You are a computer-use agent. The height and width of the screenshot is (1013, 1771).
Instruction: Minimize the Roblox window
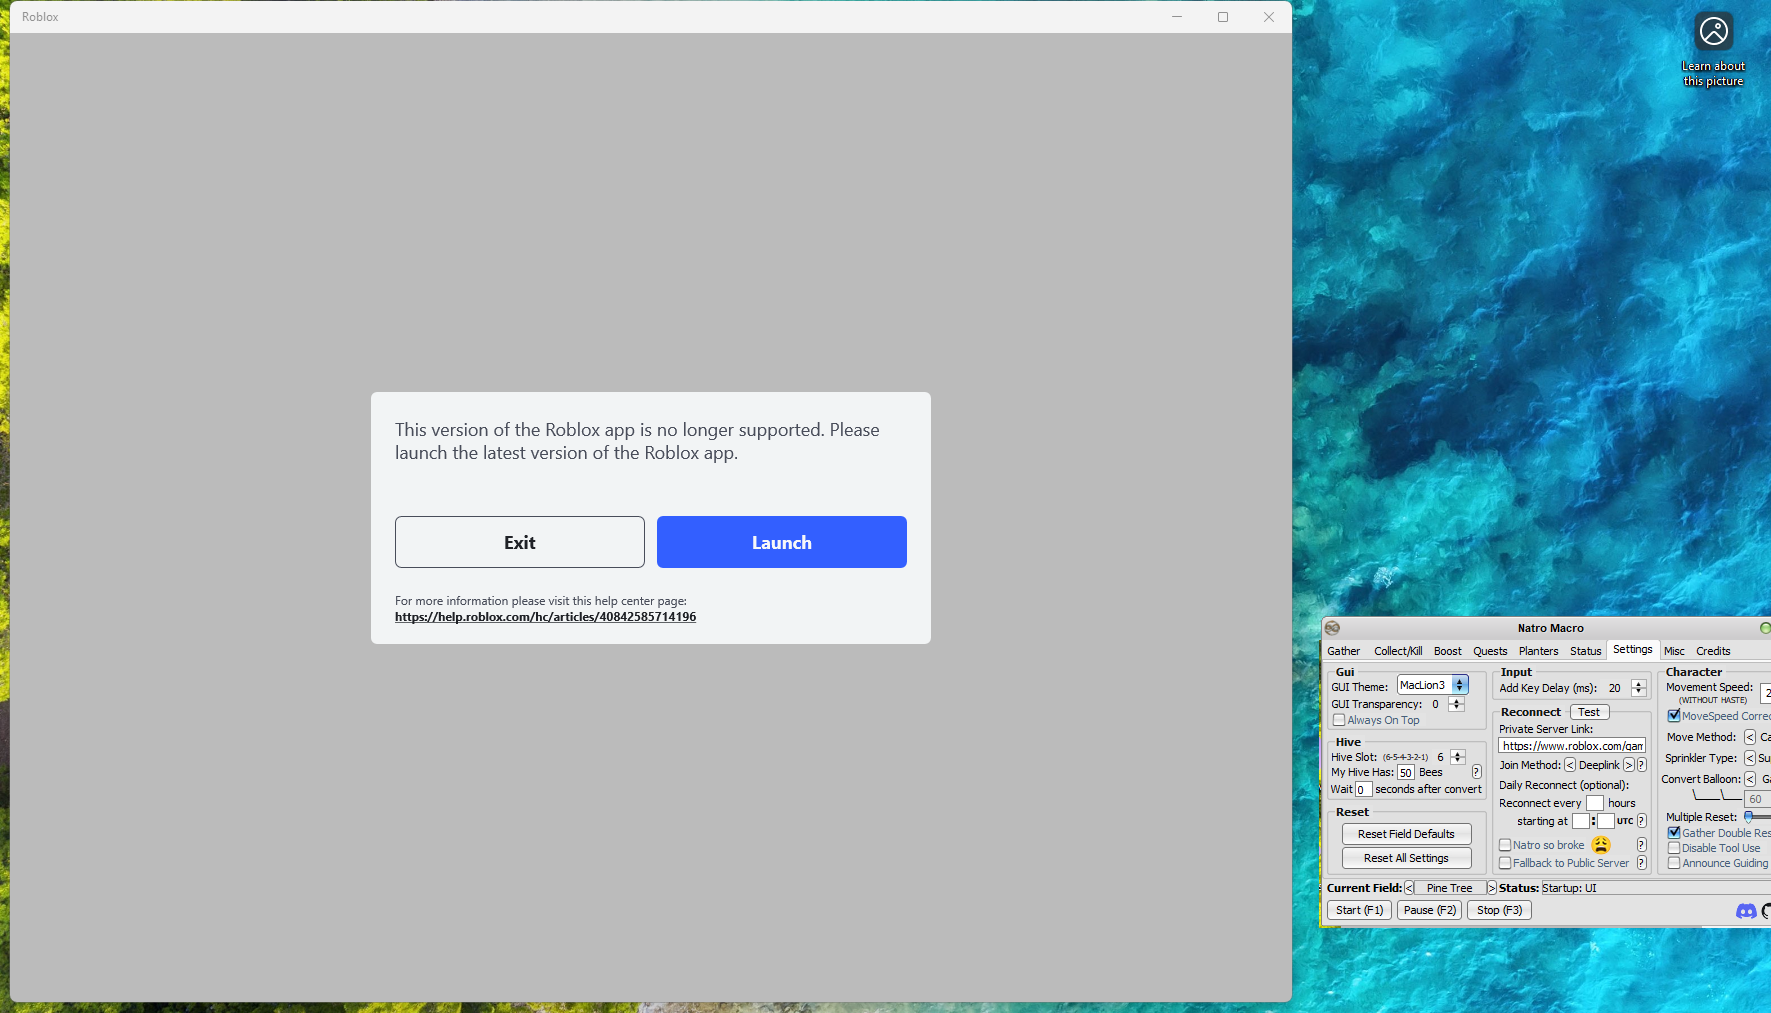1177,17
